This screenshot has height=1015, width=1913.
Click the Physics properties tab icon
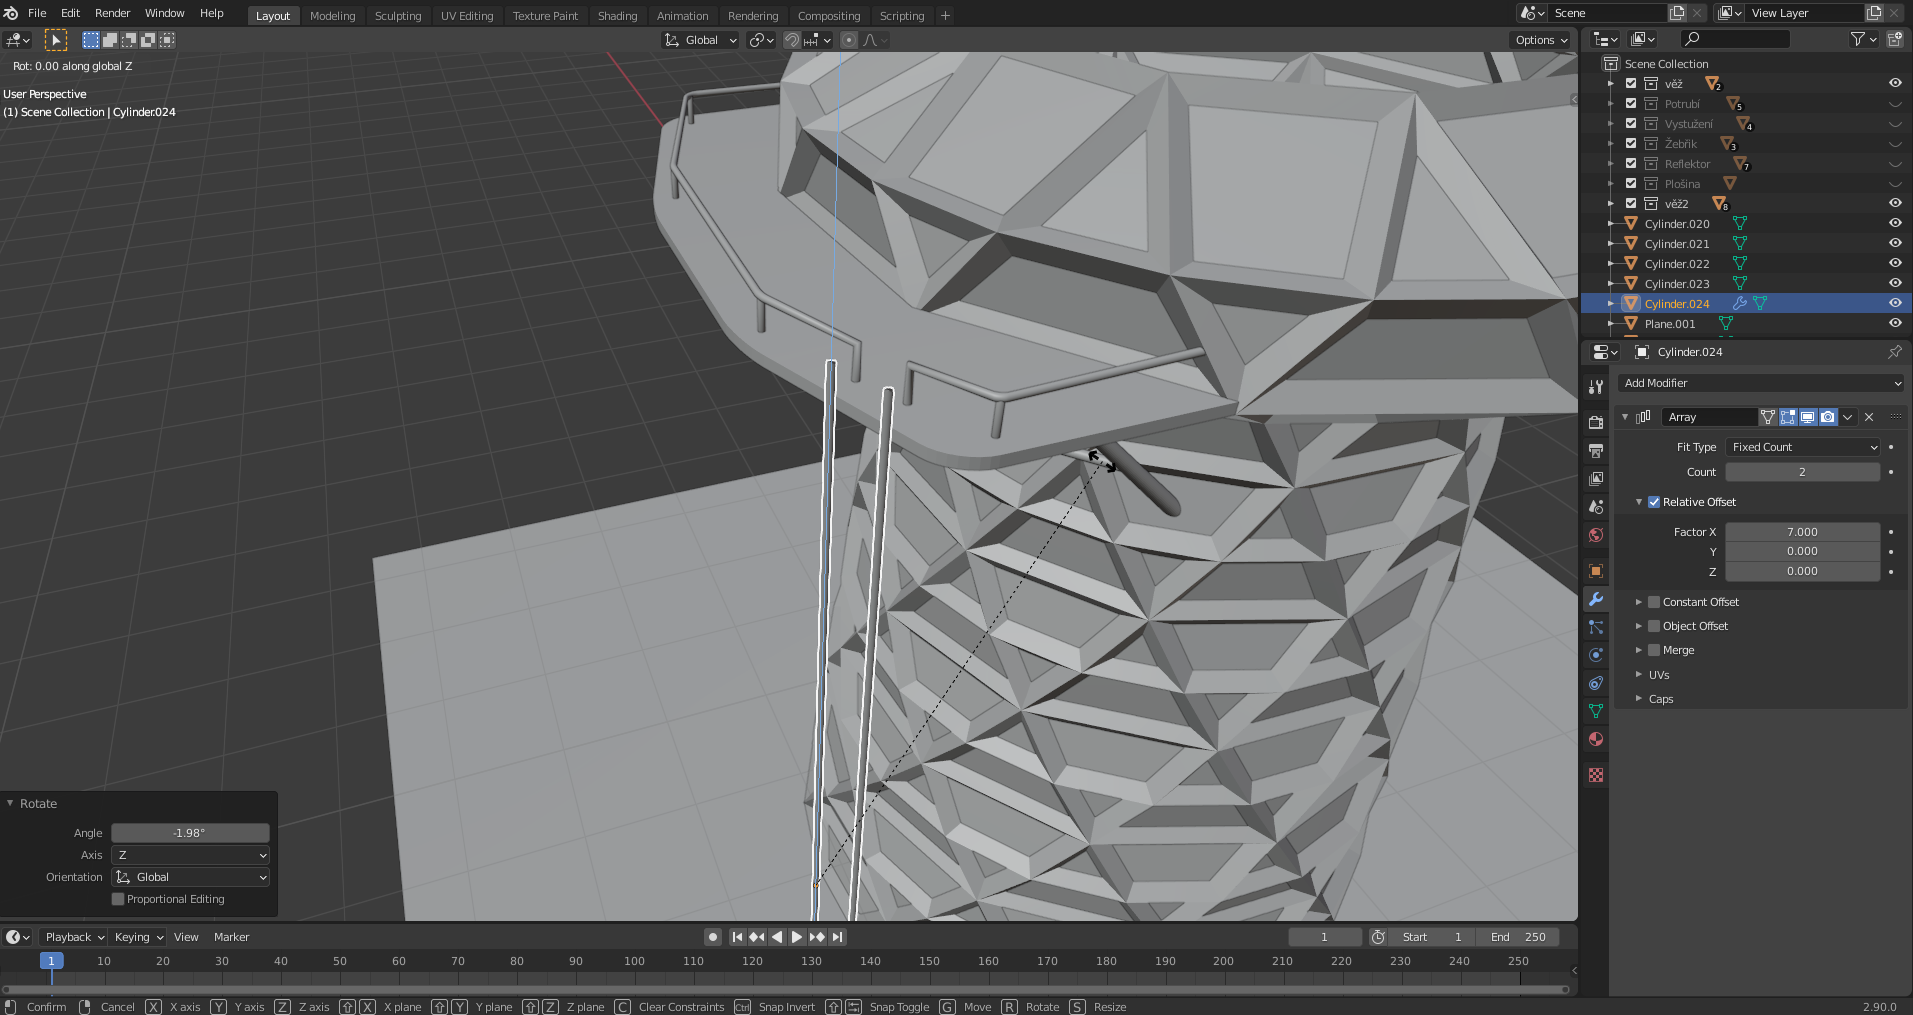[1596, 655]
